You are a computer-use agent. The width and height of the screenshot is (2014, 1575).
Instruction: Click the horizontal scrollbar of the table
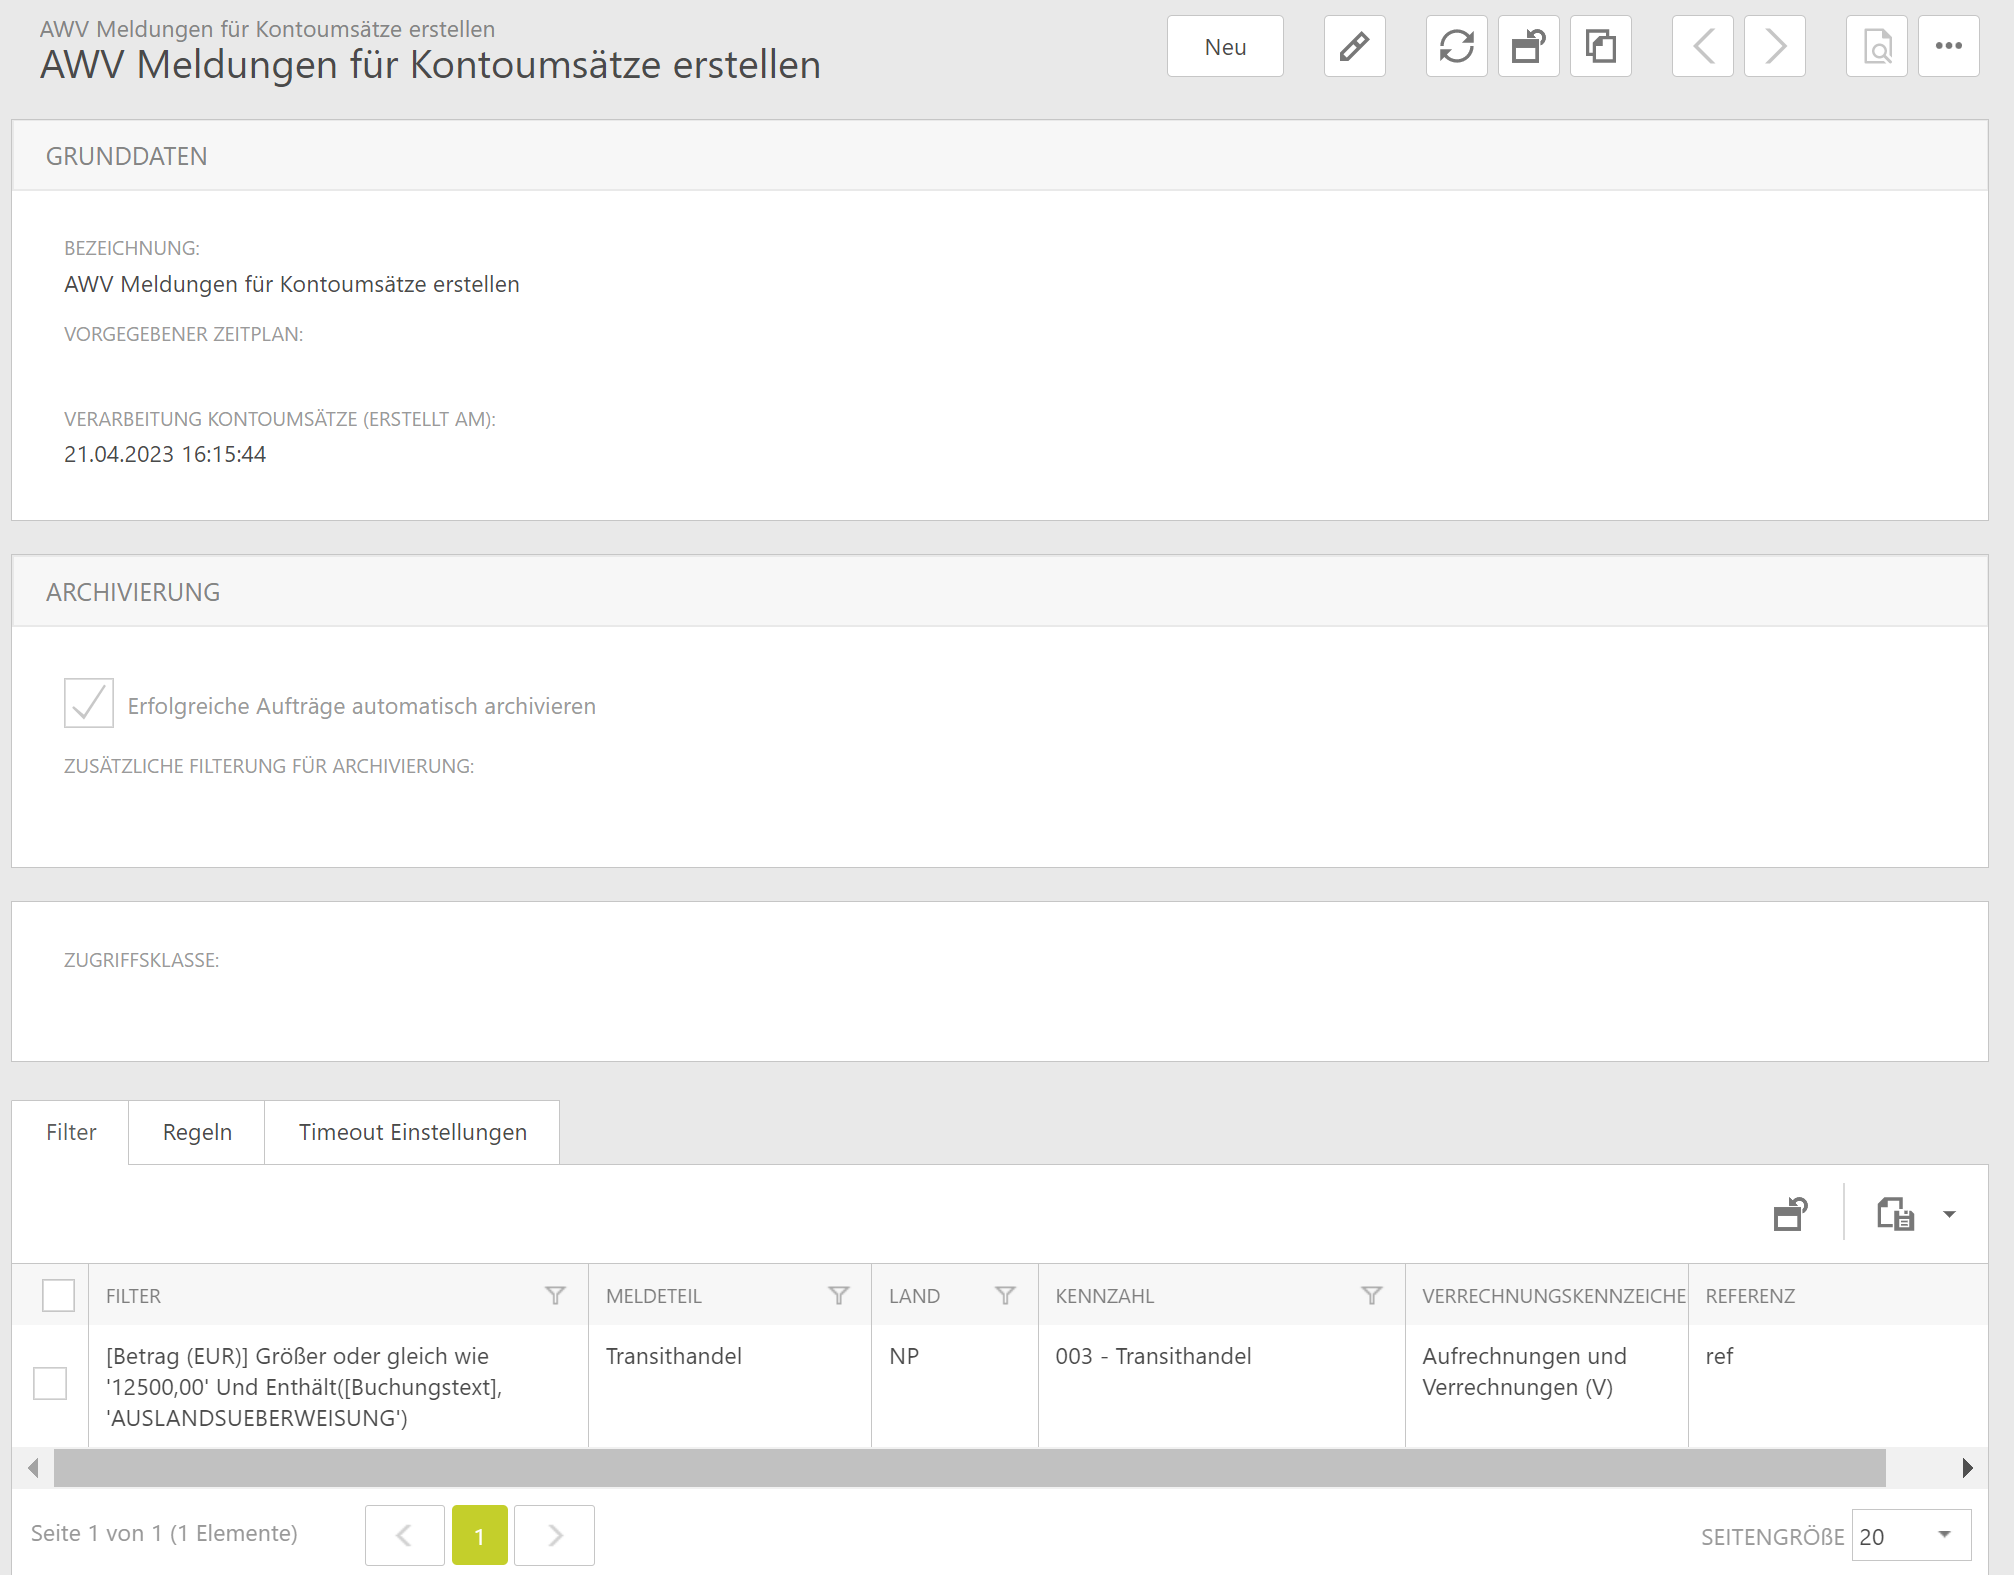[969, 1467]
